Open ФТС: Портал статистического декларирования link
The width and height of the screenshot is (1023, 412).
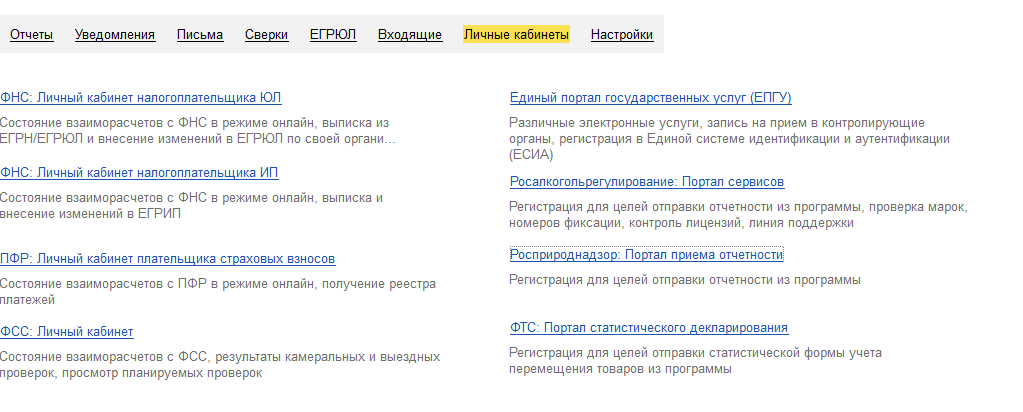point(648,327)
